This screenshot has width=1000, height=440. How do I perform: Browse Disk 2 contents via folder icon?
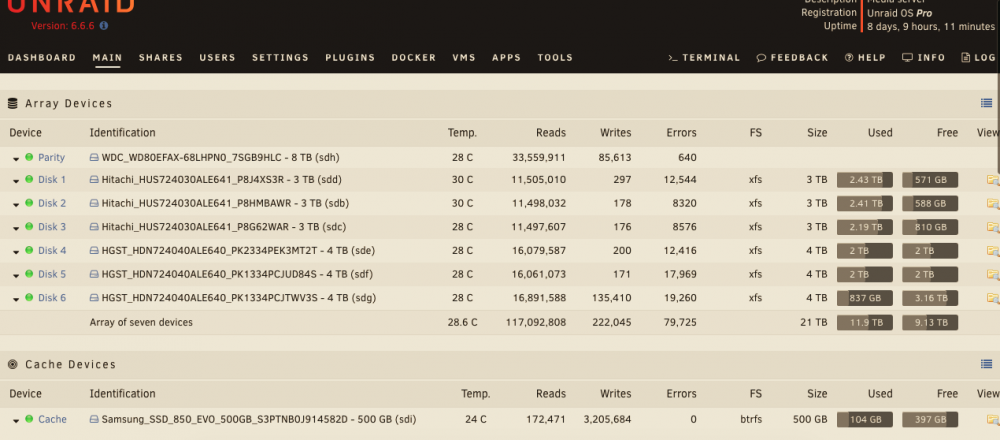click(x=992, y=203)
